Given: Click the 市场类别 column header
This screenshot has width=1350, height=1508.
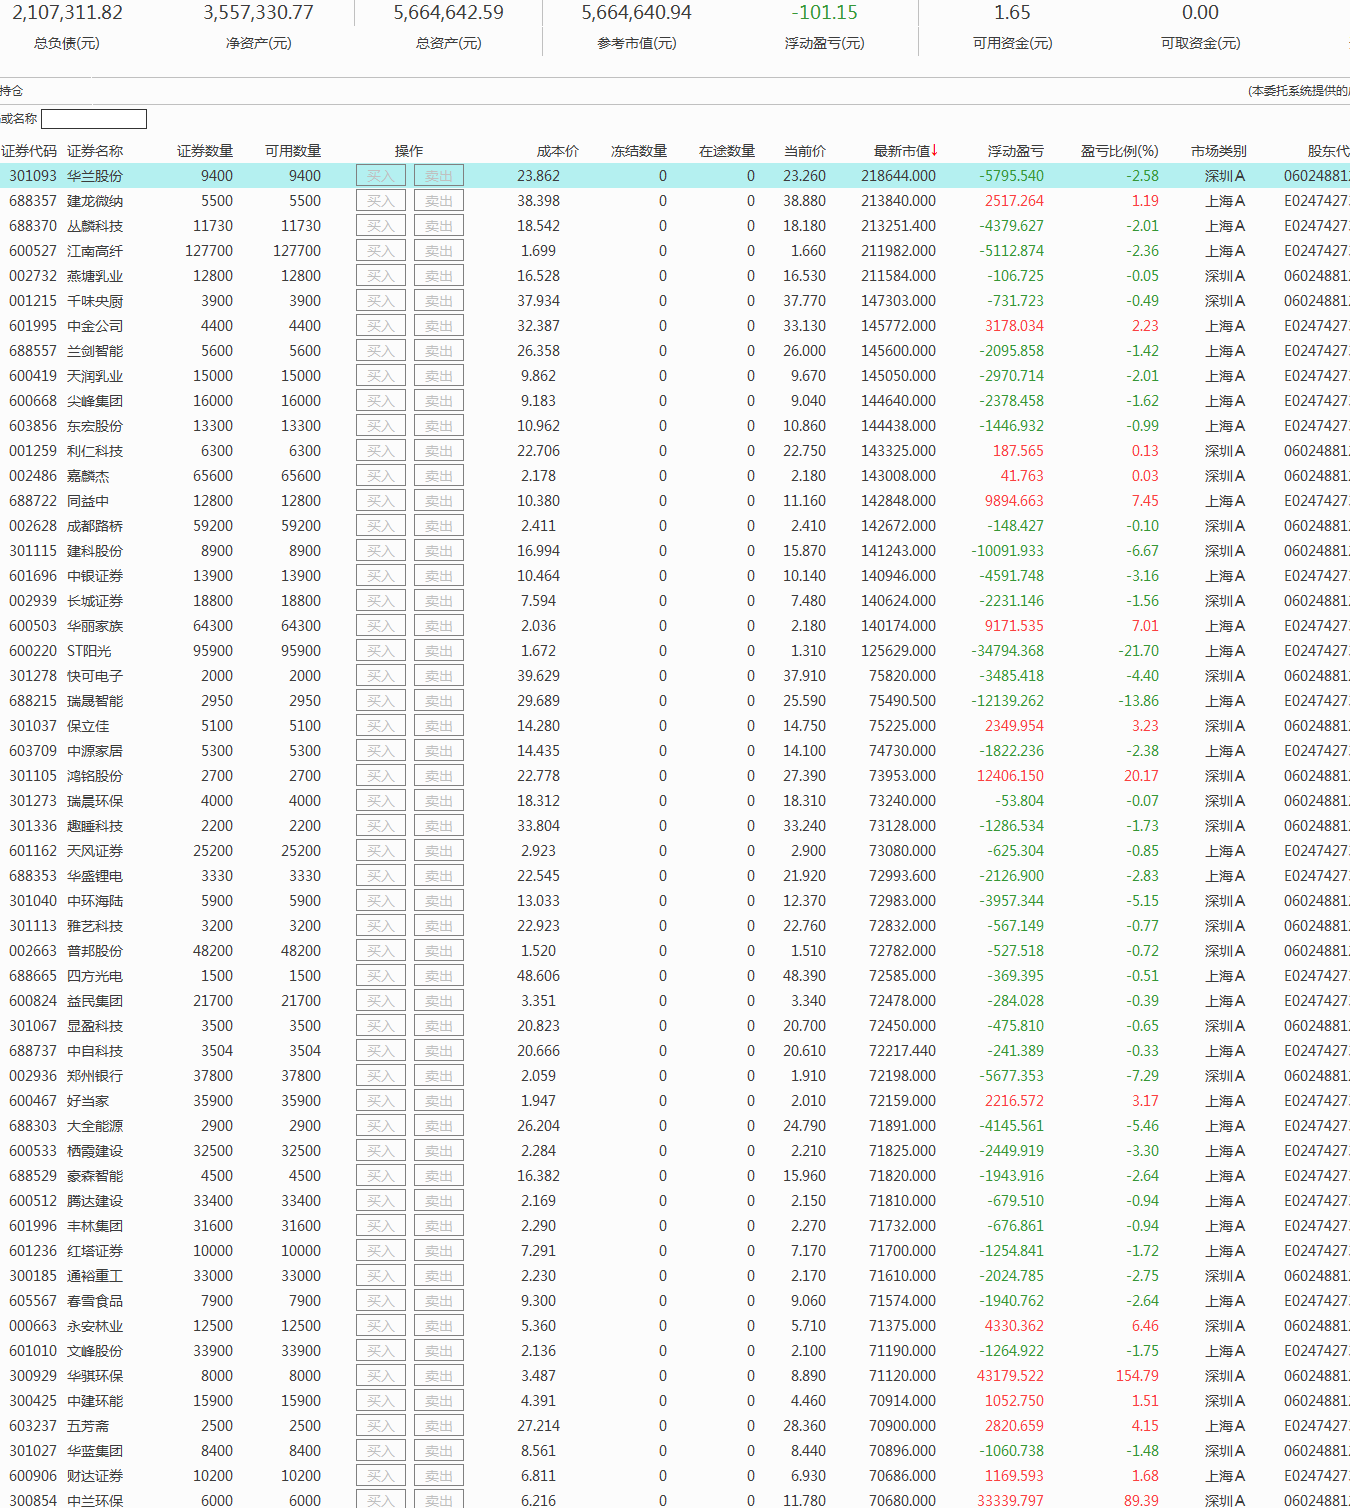Looking at the screenshot, I should (x=1218, y=151).
